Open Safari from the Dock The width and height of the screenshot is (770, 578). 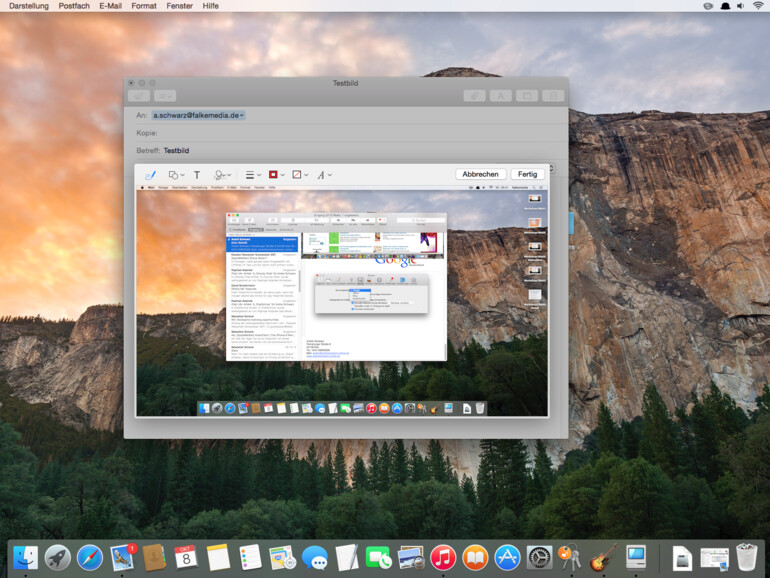tap(90, 557)
